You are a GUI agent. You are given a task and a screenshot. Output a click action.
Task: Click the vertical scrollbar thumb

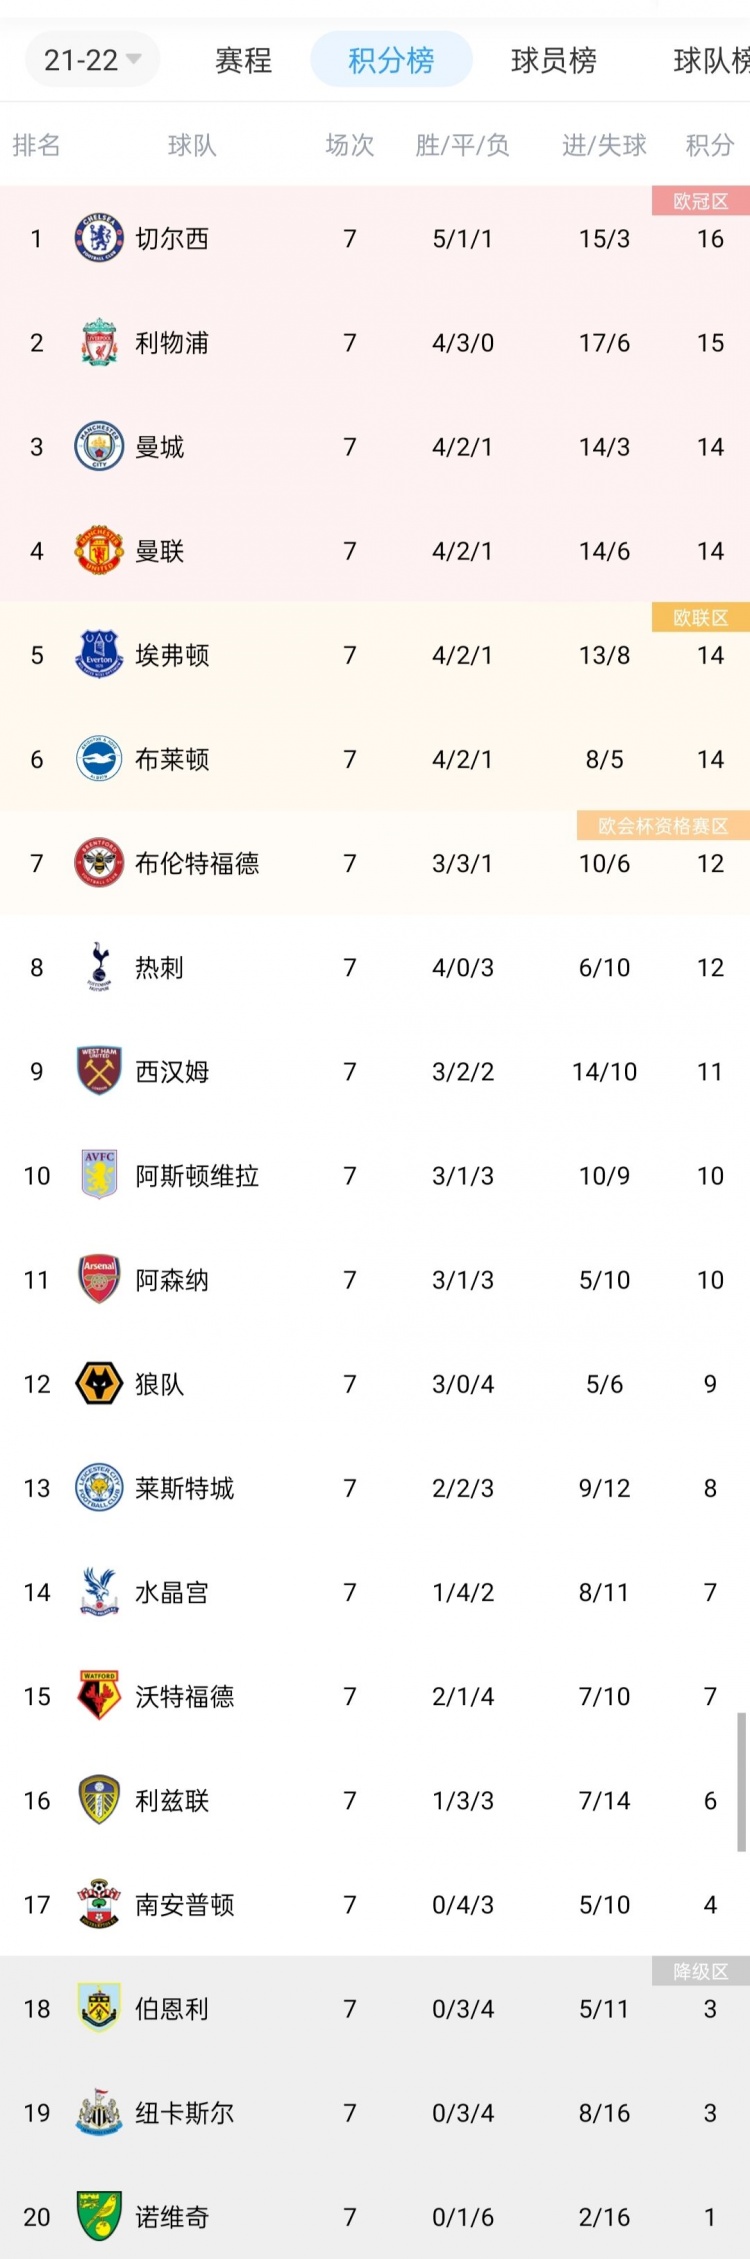741,1781
